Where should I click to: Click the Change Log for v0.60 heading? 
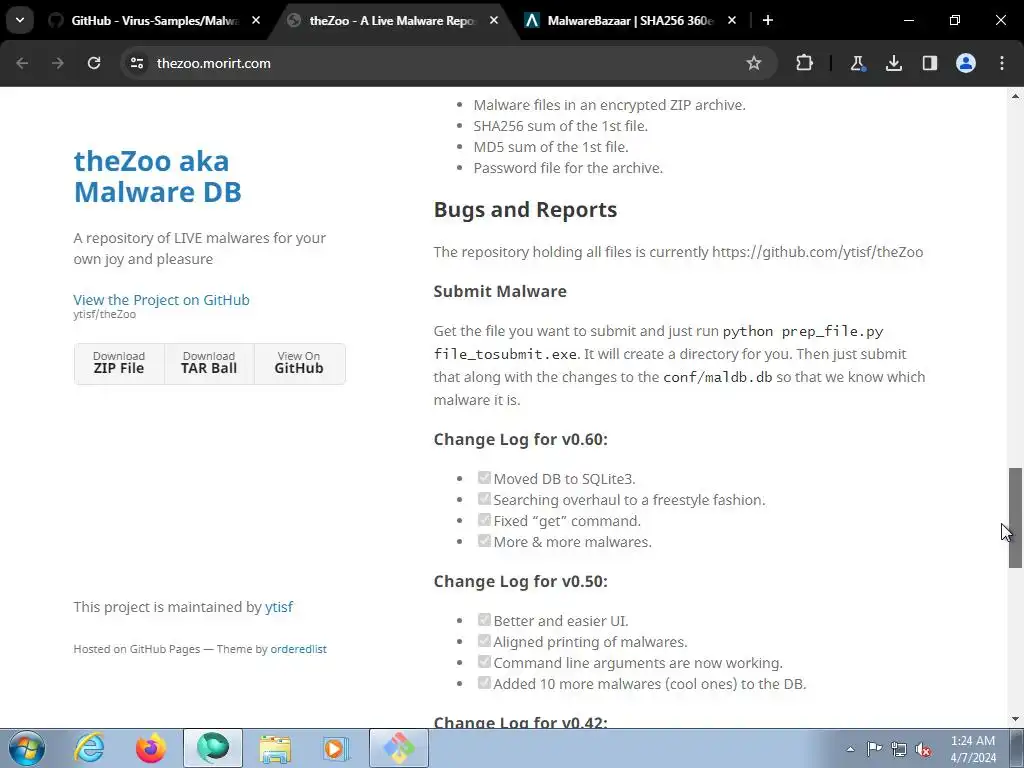tap(520, 440)
